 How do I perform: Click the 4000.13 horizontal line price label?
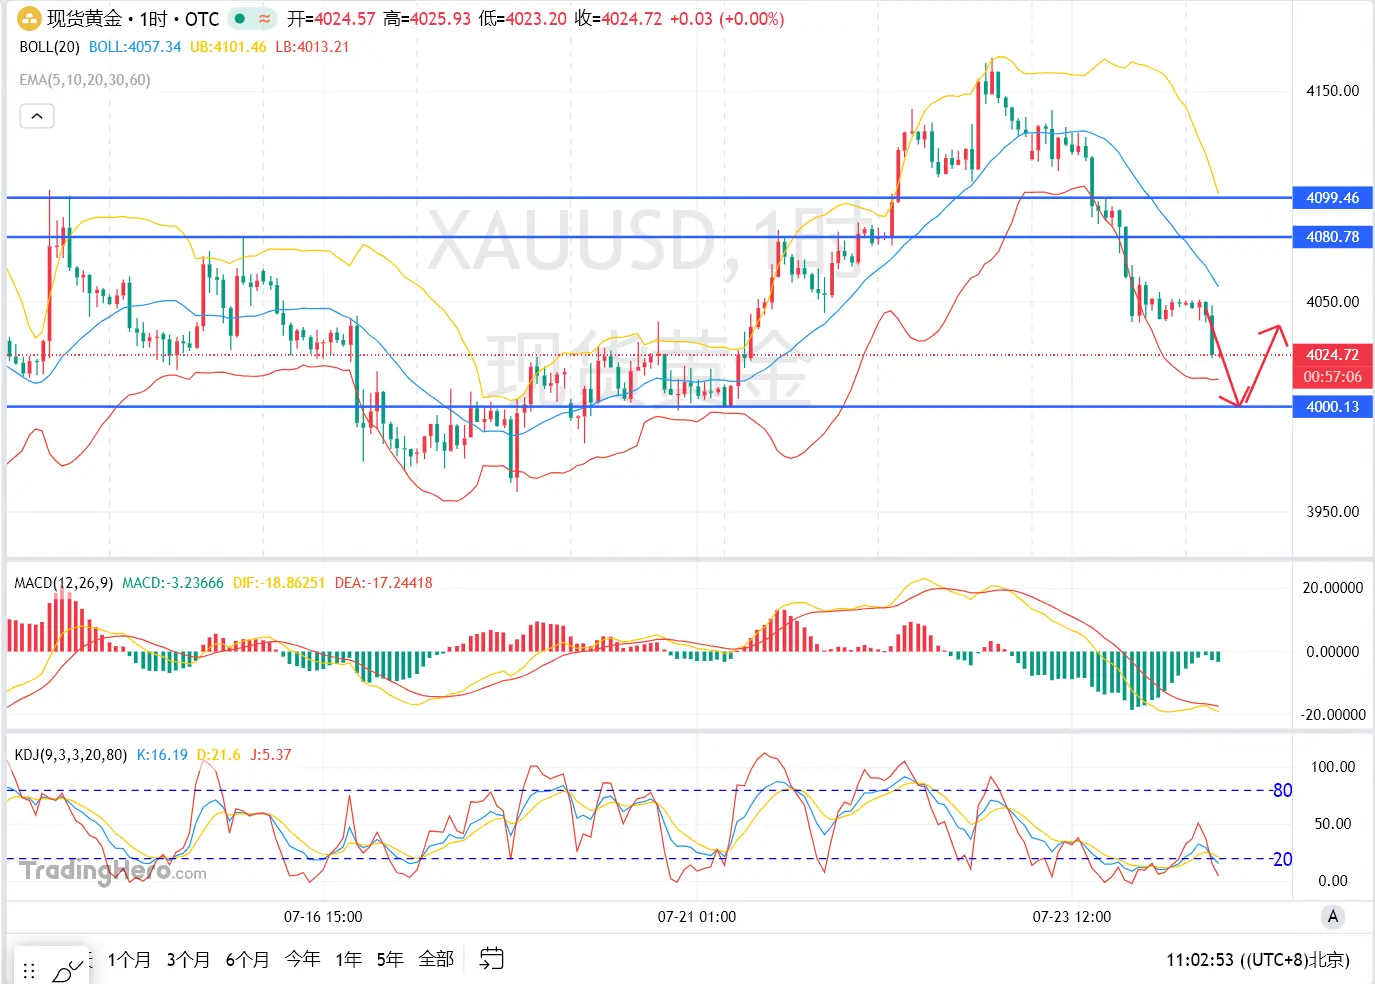[1332, 407]
